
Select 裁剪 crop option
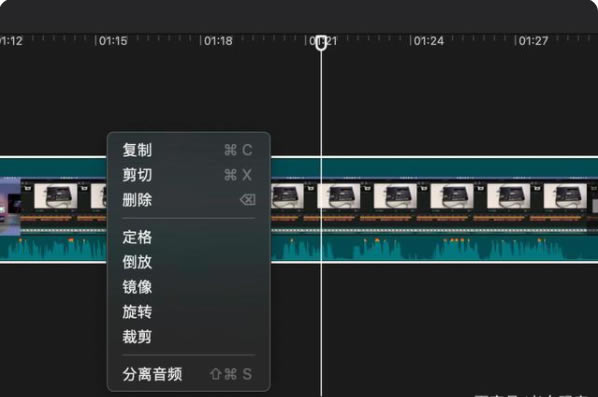[x=189, y=336]
